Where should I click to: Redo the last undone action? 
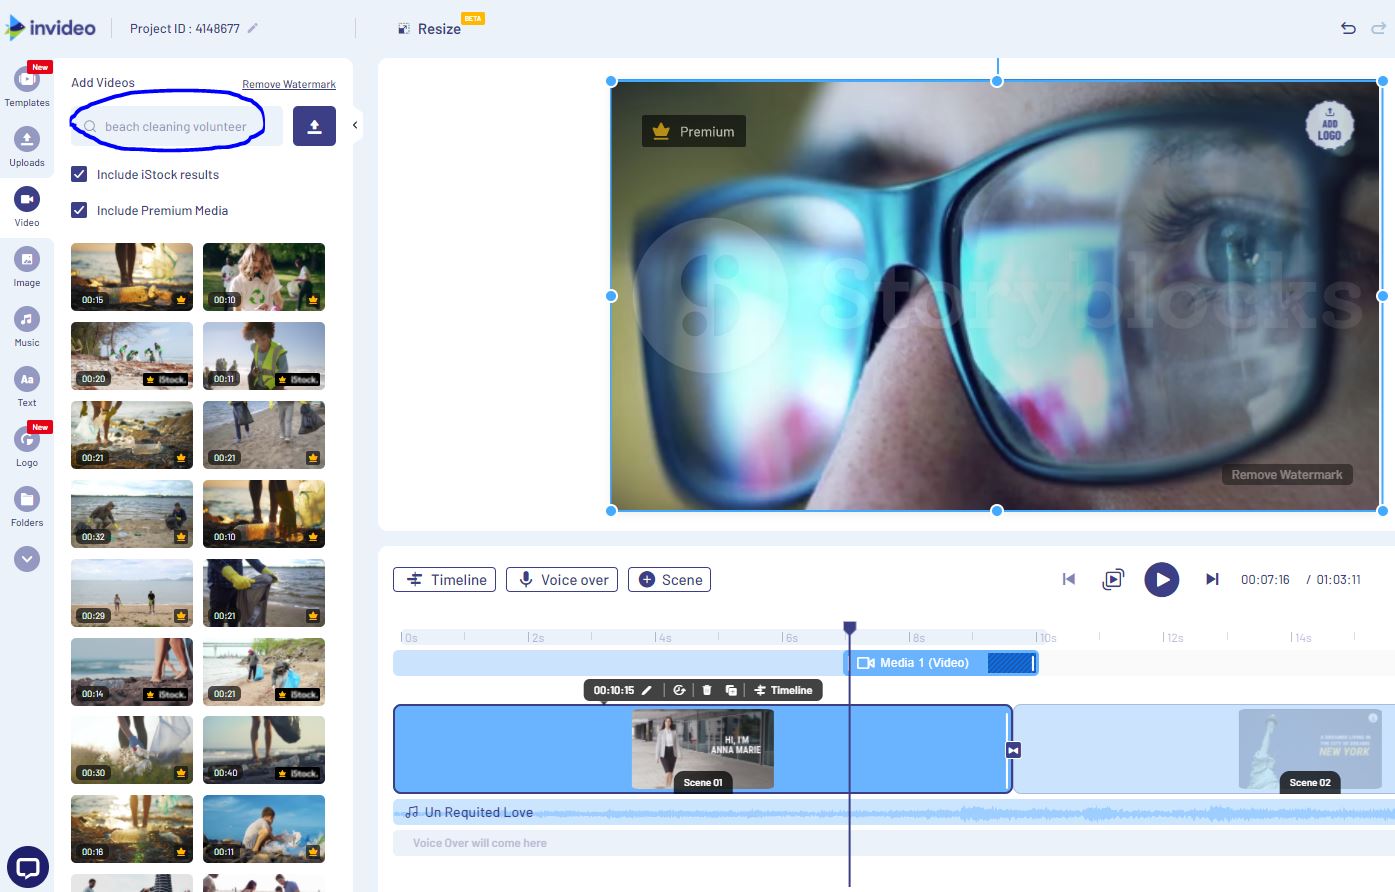click(x=1379, y=28)
